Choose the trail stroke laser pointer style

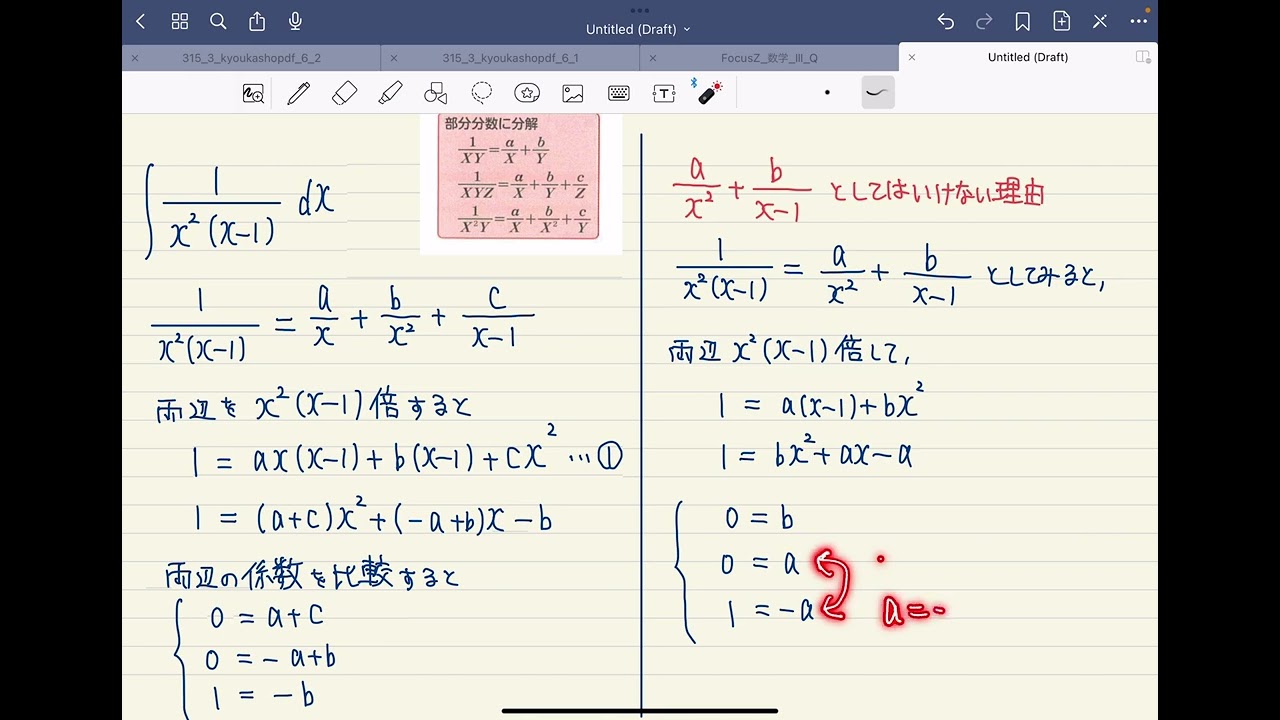[878, 93]
